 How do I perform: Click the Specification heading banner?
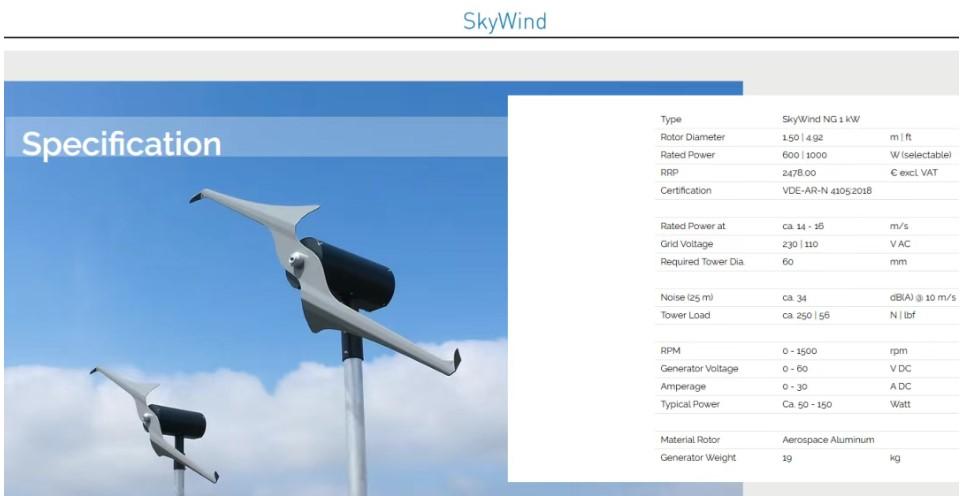click(x=122, y=144)
